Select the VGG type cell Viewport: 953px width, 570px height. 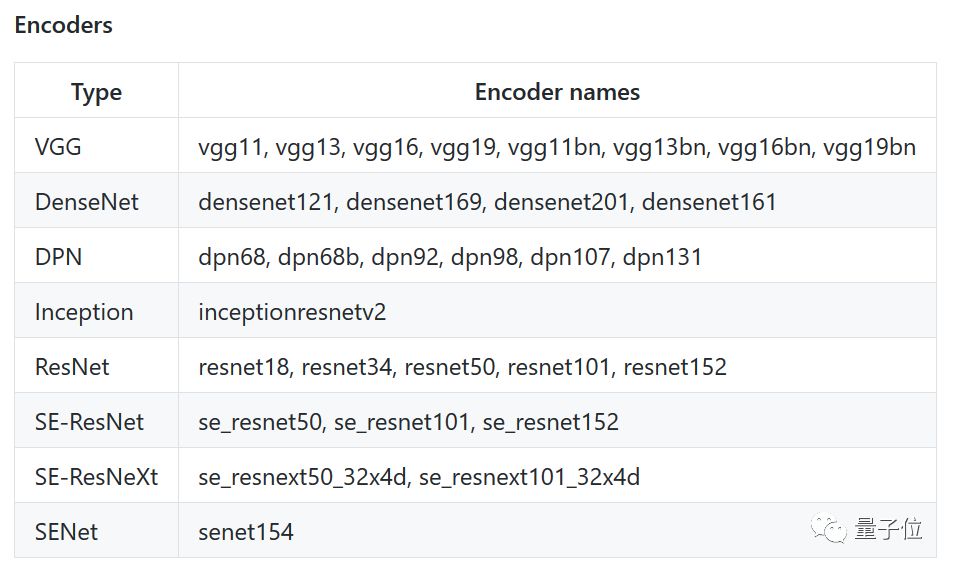tap(58, 147)
